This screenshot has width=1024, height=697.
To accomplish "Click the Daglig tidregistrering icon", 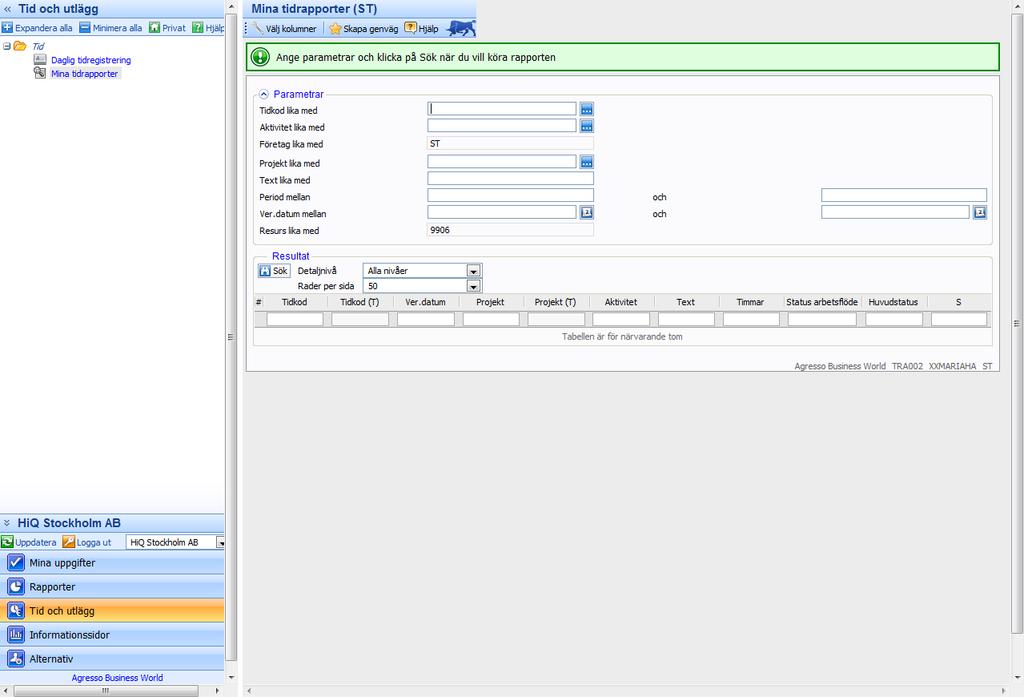I will [40, 59].
